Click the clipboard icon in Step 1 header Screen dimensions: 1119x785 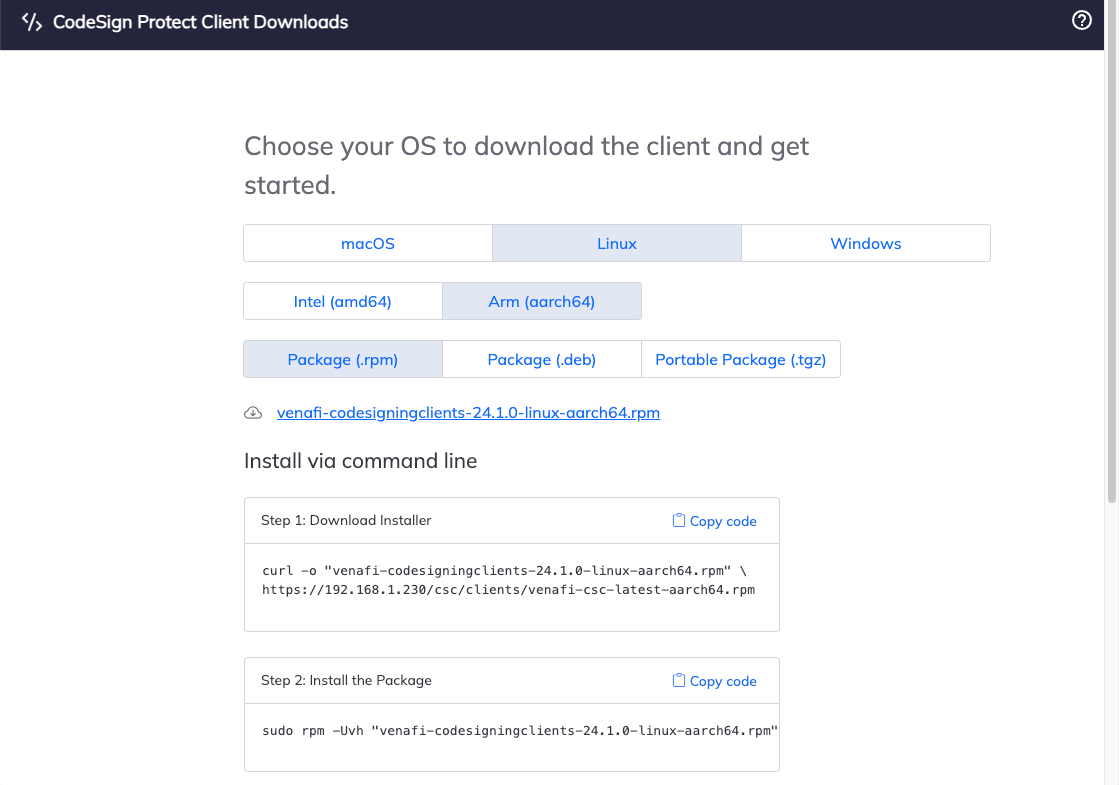678,520
